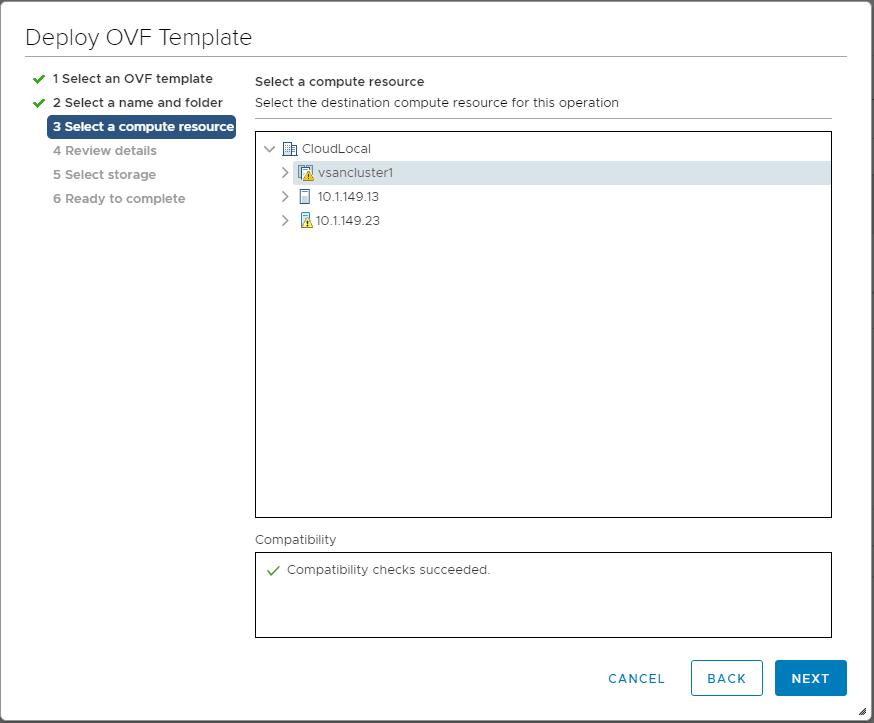The image size is (874, 723).
Task: Select step 3 Select a compute resource
Action: 142,127
